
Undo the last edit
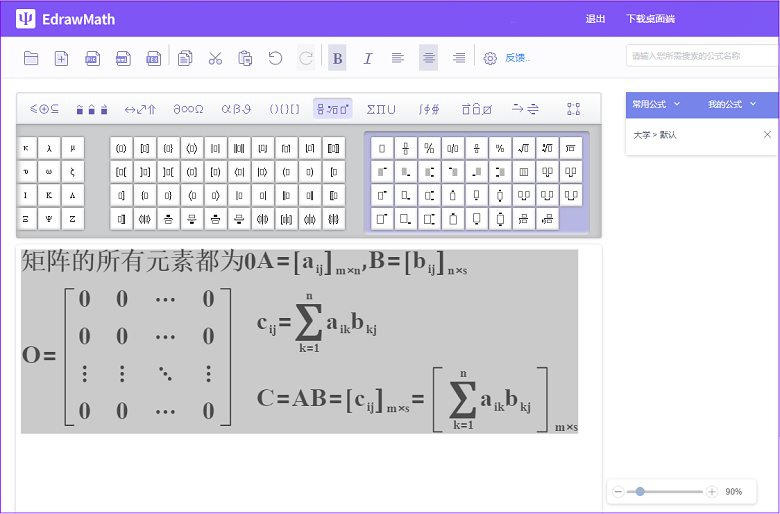coord(275,58)
